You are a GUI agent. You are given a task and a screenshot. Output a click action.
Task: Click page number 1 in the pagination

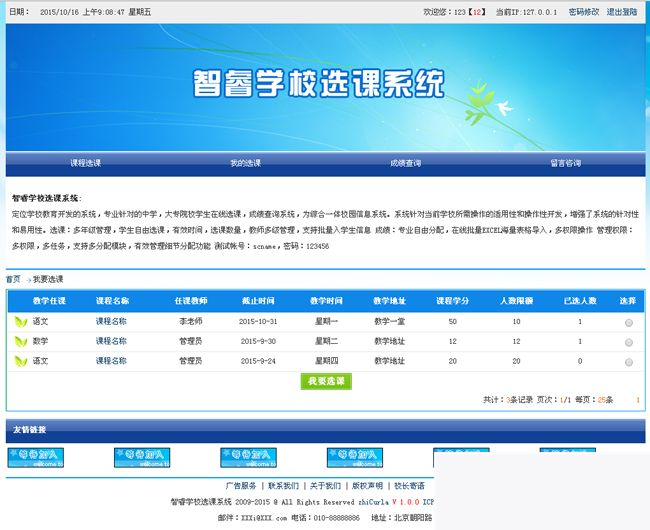[x=638, y=400]
